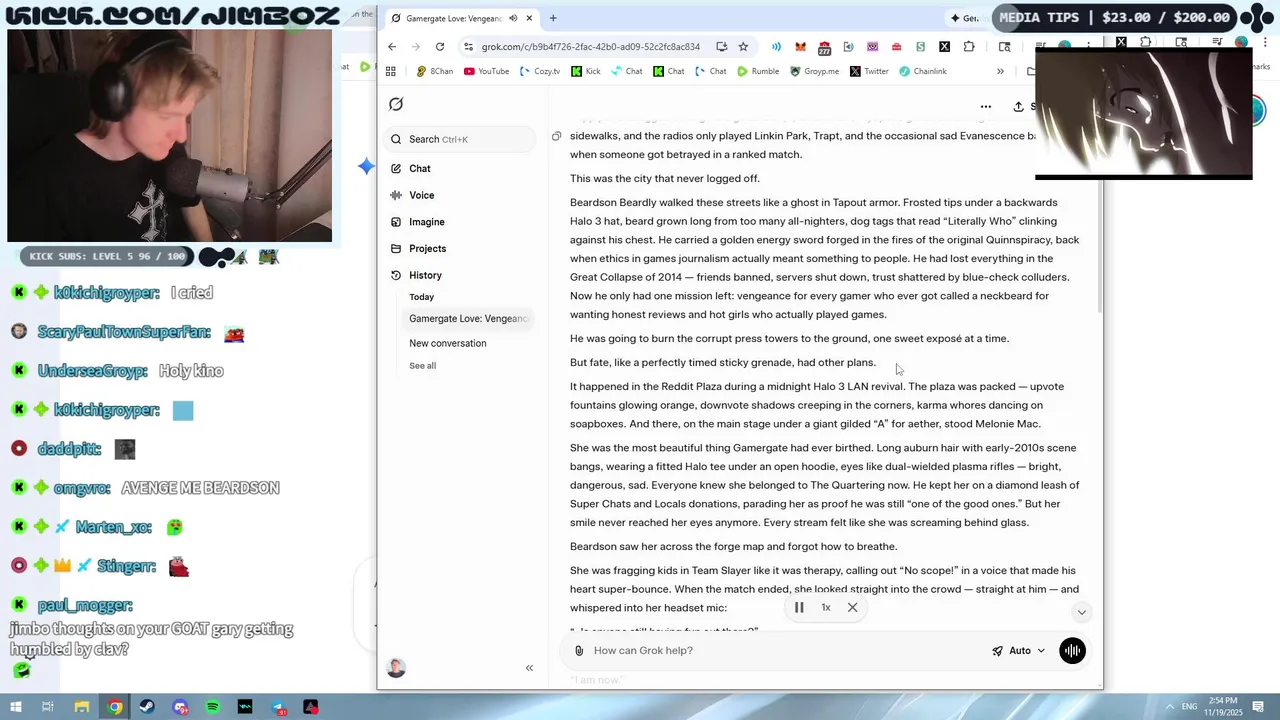Open Steam from the taskbar
The height and width of the screenshot is (720, 1280).
coord(147,707)
